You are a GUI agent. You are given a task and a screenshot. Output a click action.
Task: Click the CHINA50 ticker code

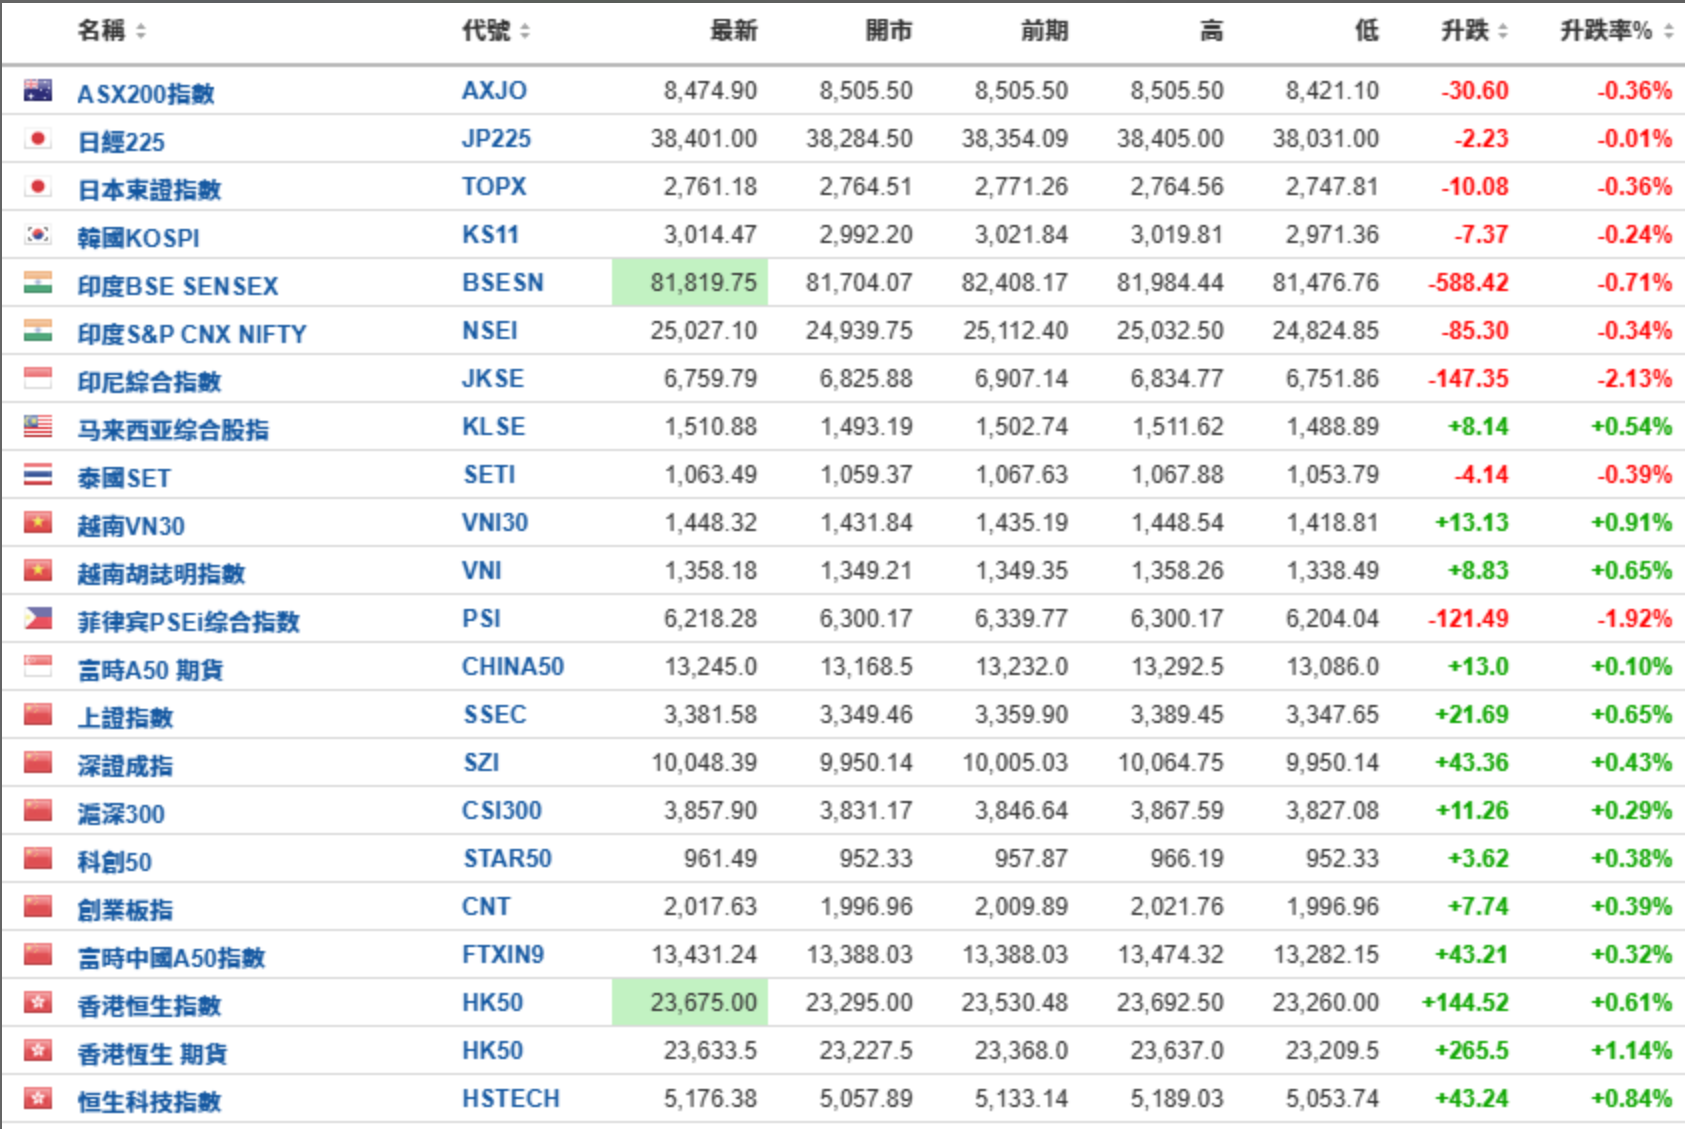513,666
